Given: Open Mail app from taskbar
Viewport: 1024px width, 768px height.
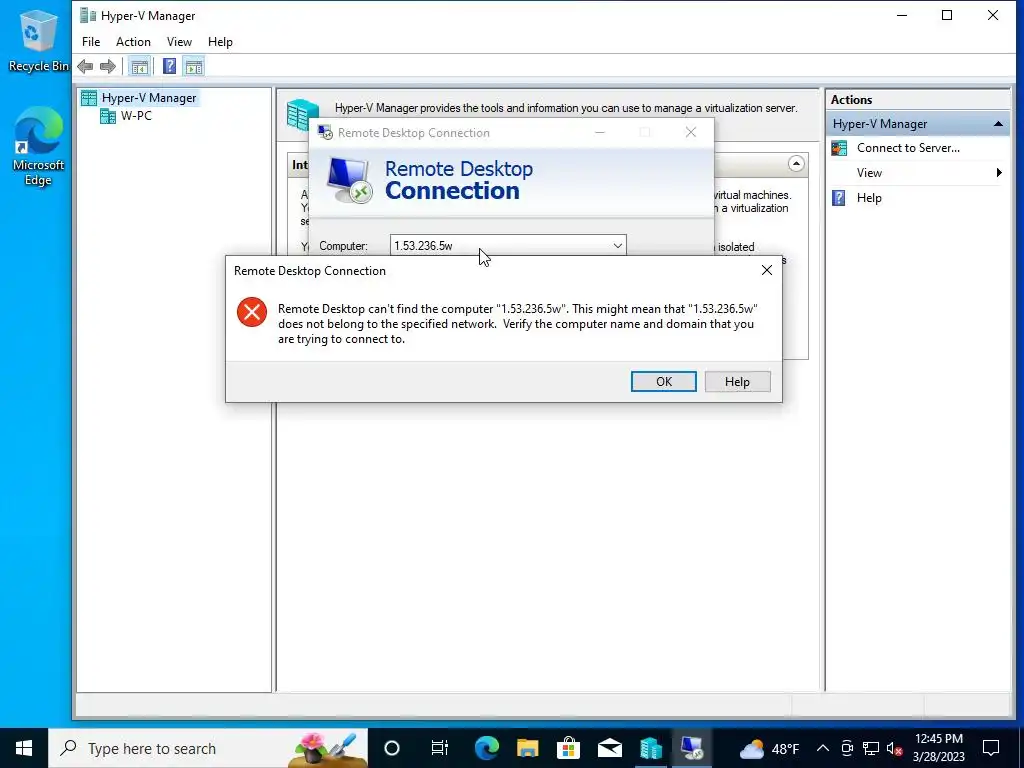Looking at the screenshot, I should click(609, 748).
